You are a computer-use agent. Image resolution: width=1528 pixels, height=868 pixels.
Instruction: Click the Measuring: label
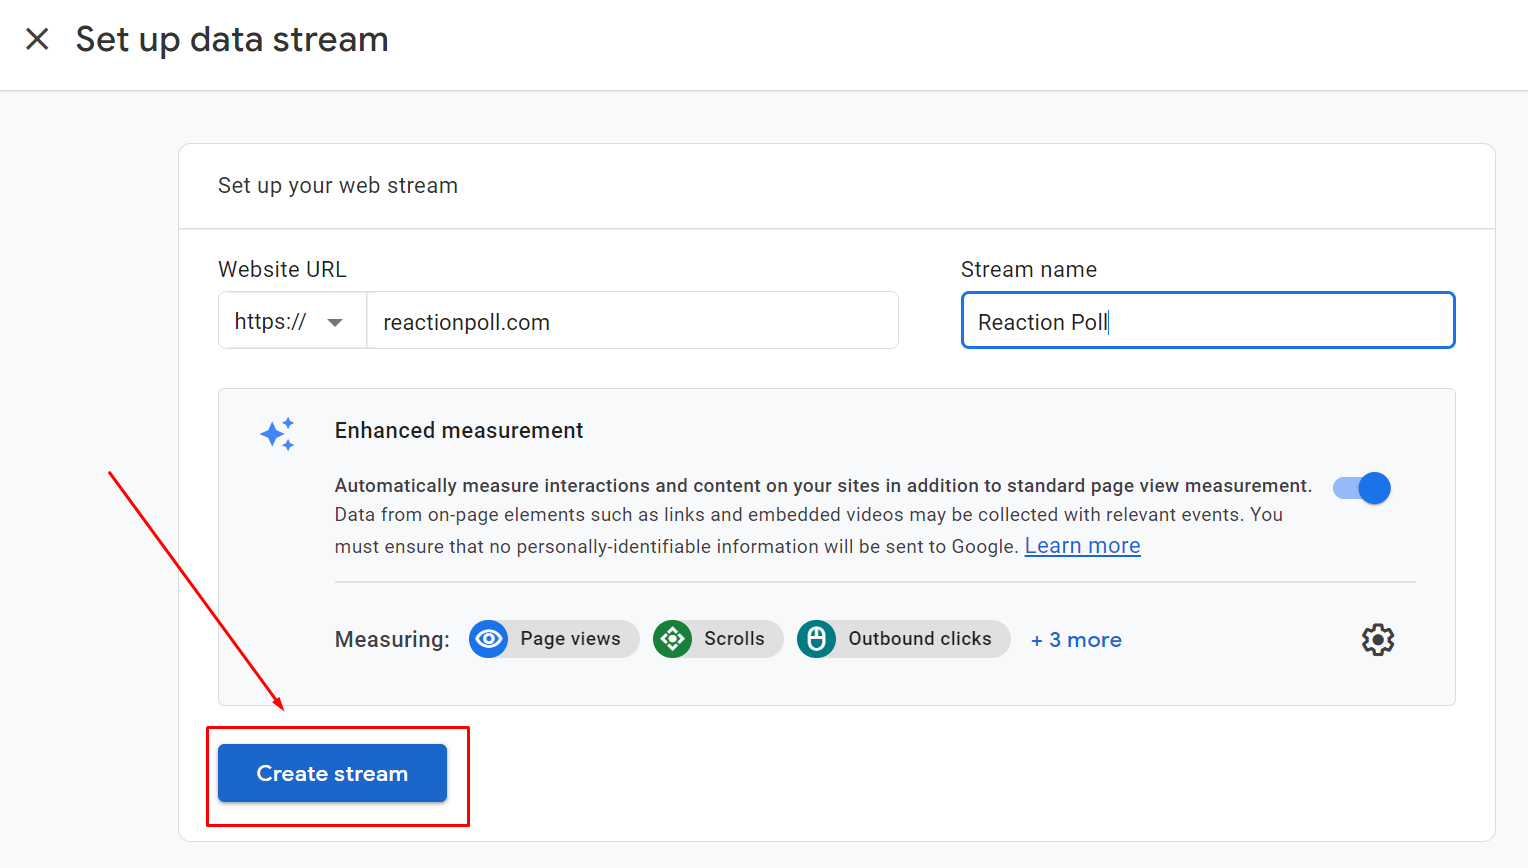point(392,640)
